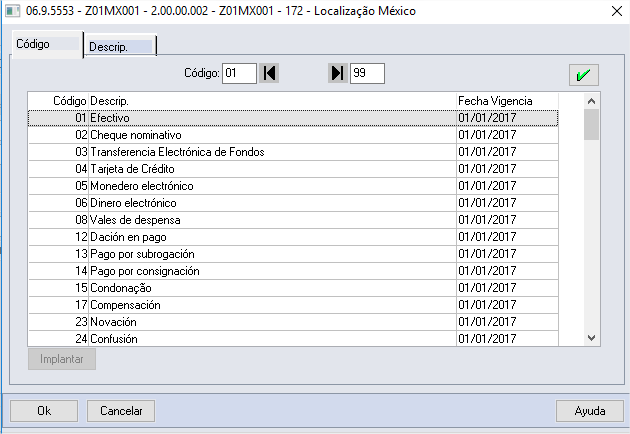This screenshot has width=630, height=434.
Task: Select the row 'Dinero electrónico'
Action: click(x=293, y=203)
